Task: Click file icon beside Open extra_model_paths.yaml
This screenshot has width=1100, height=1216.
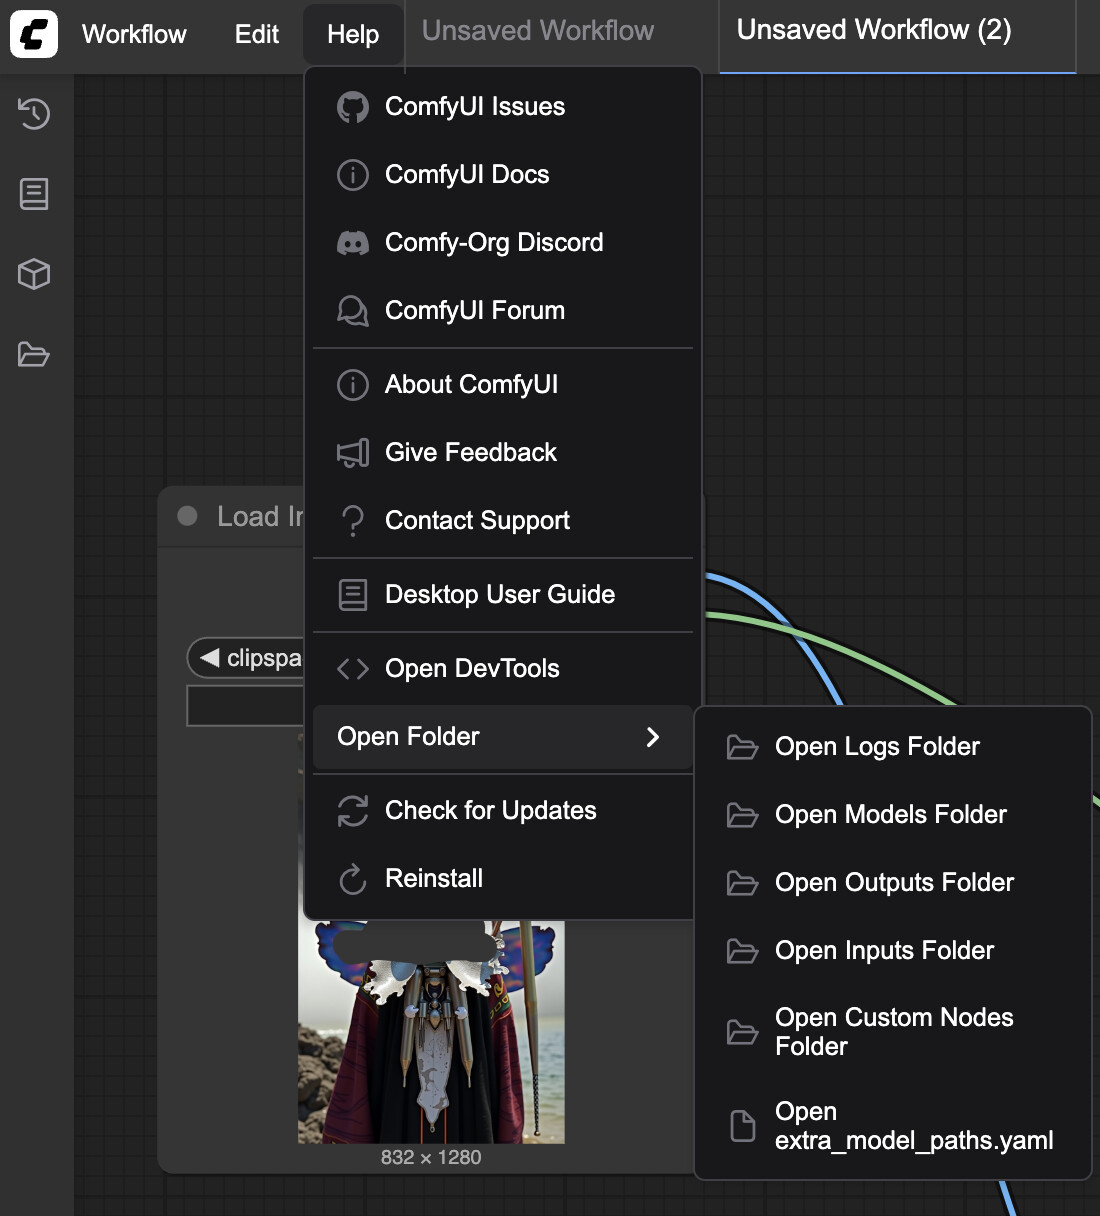Action: click(x=742, y=1126)
